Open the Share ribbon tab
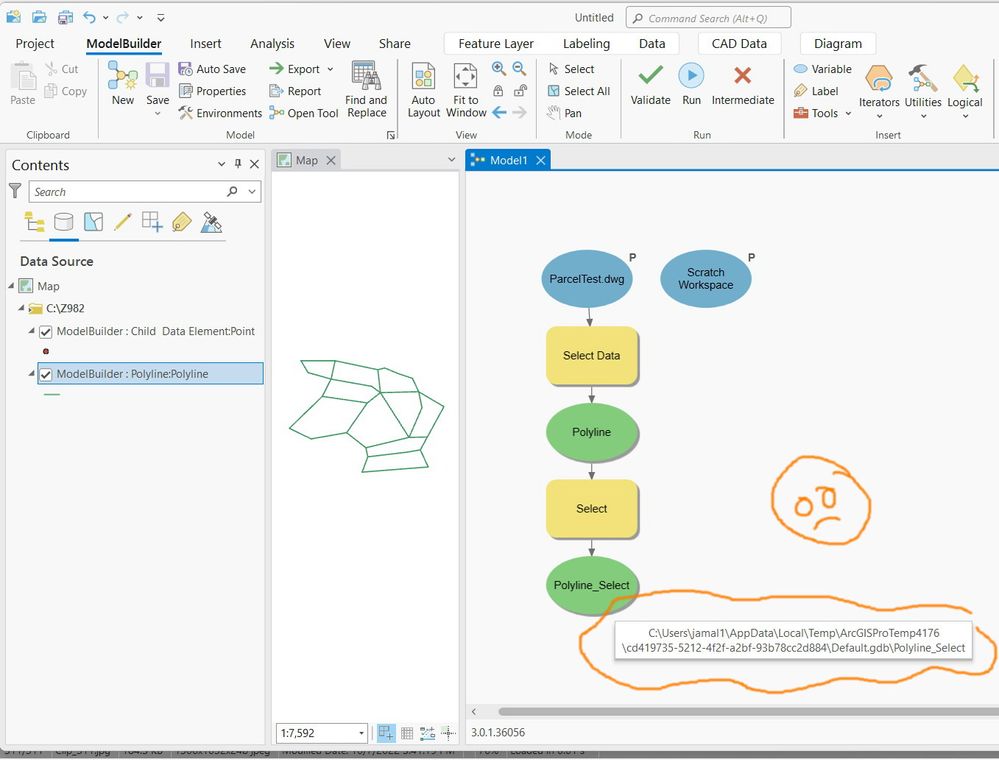 (x=394, y=43)
